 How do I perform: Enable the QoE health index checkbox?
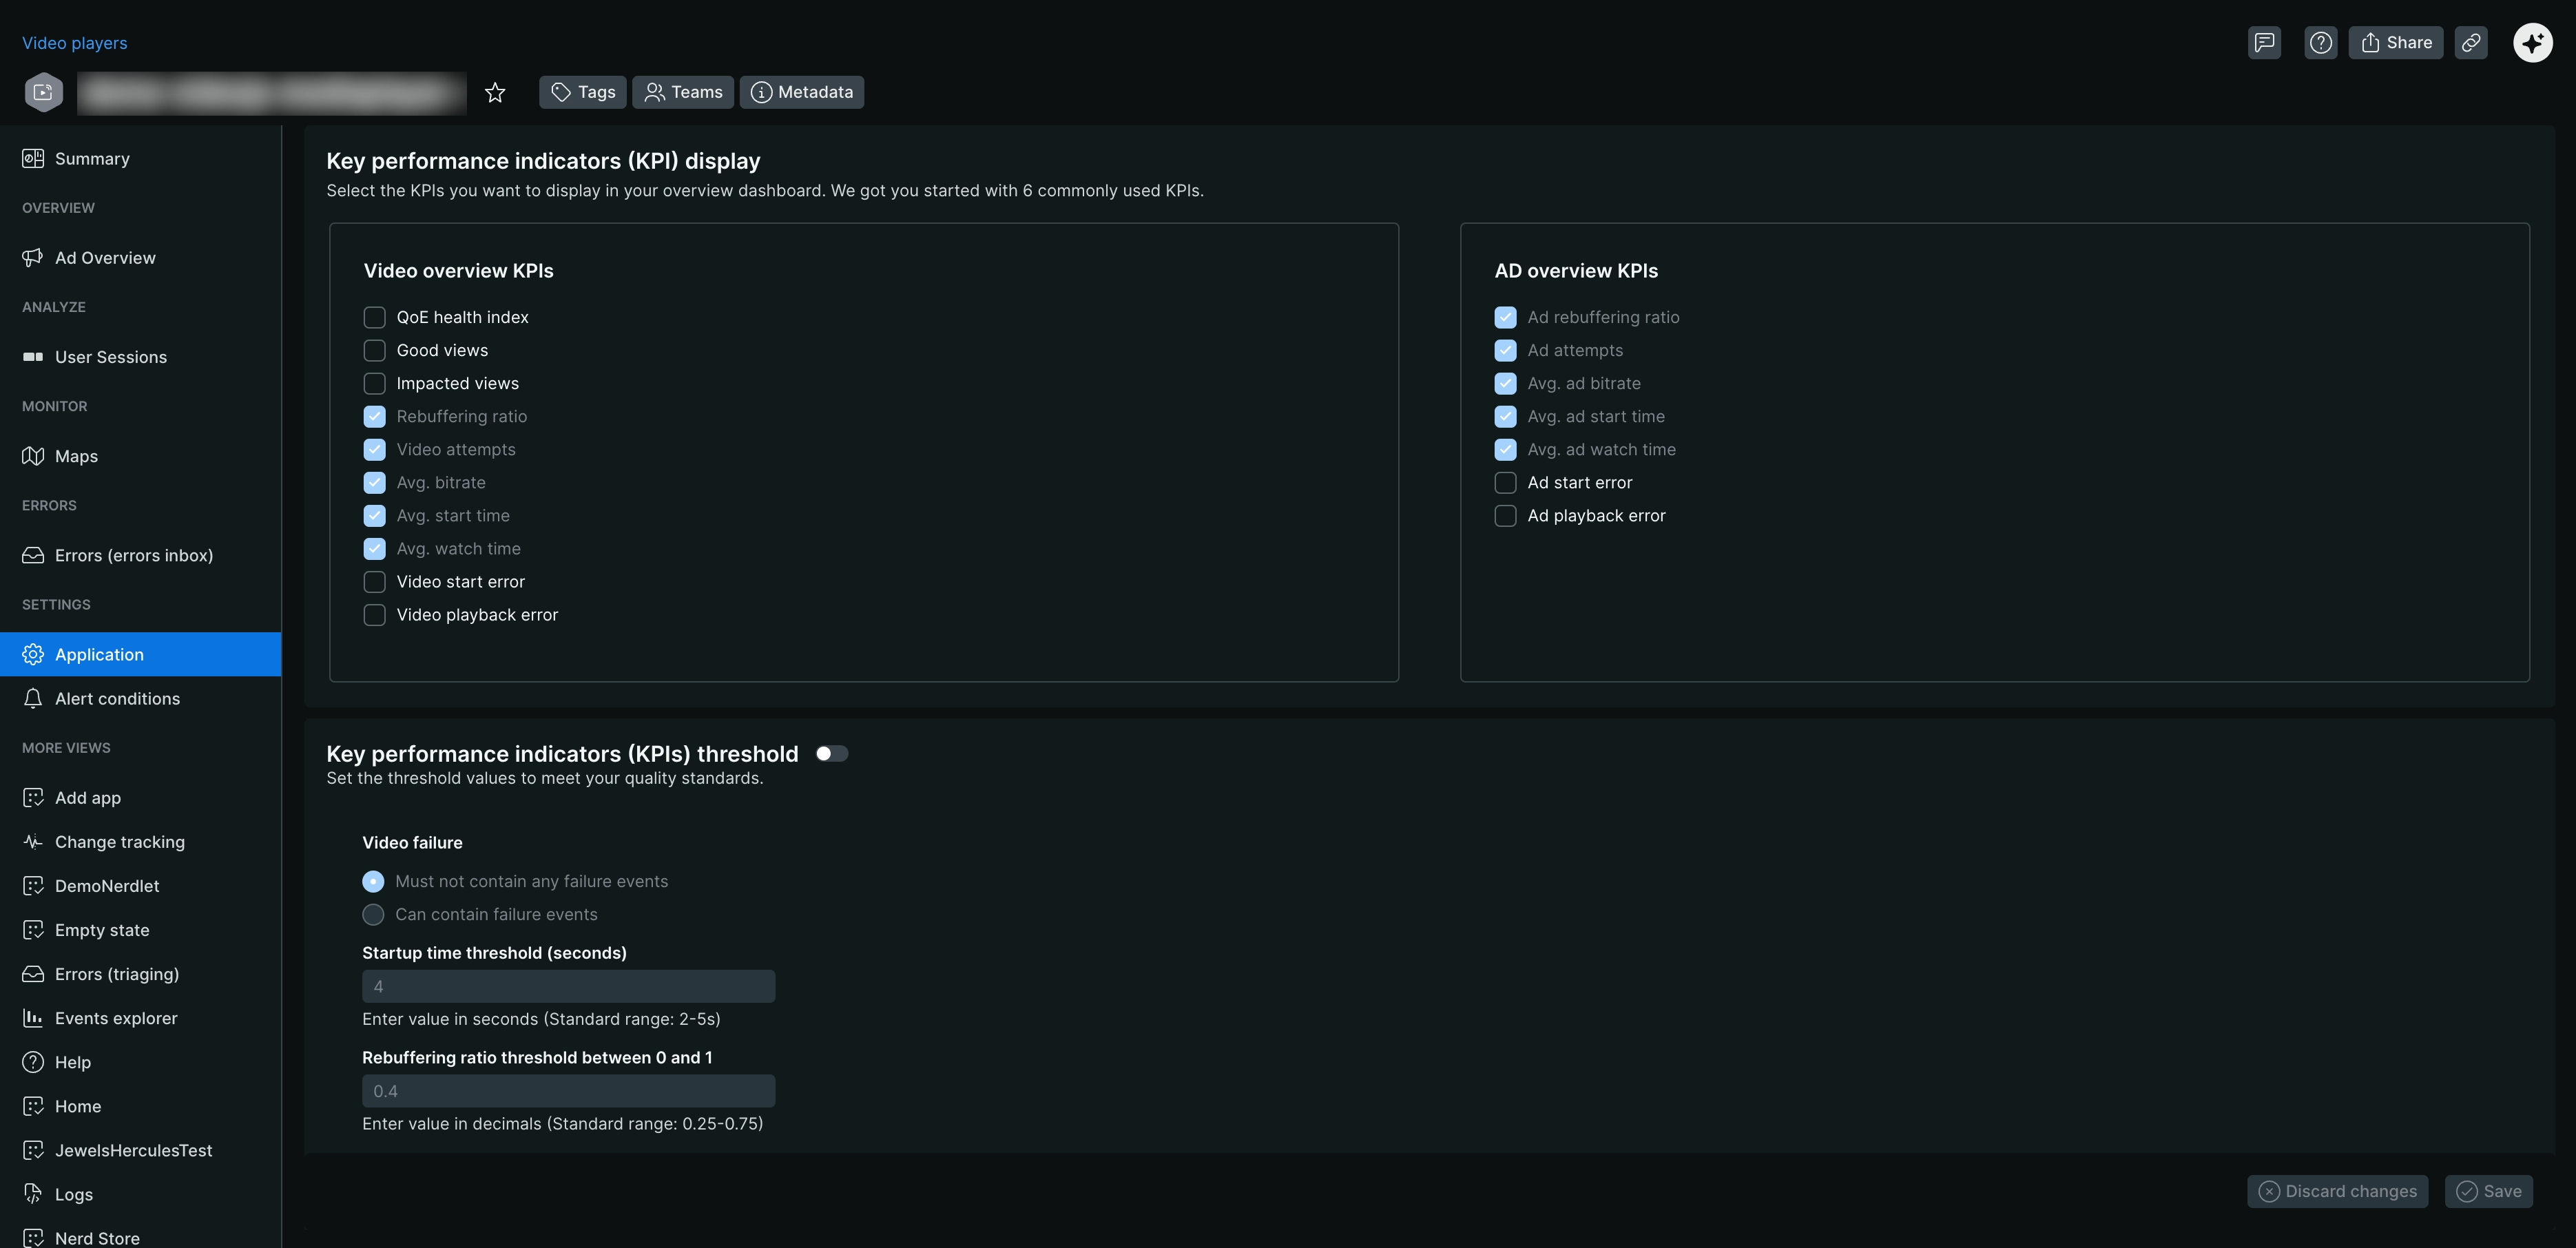coord(374,317)
